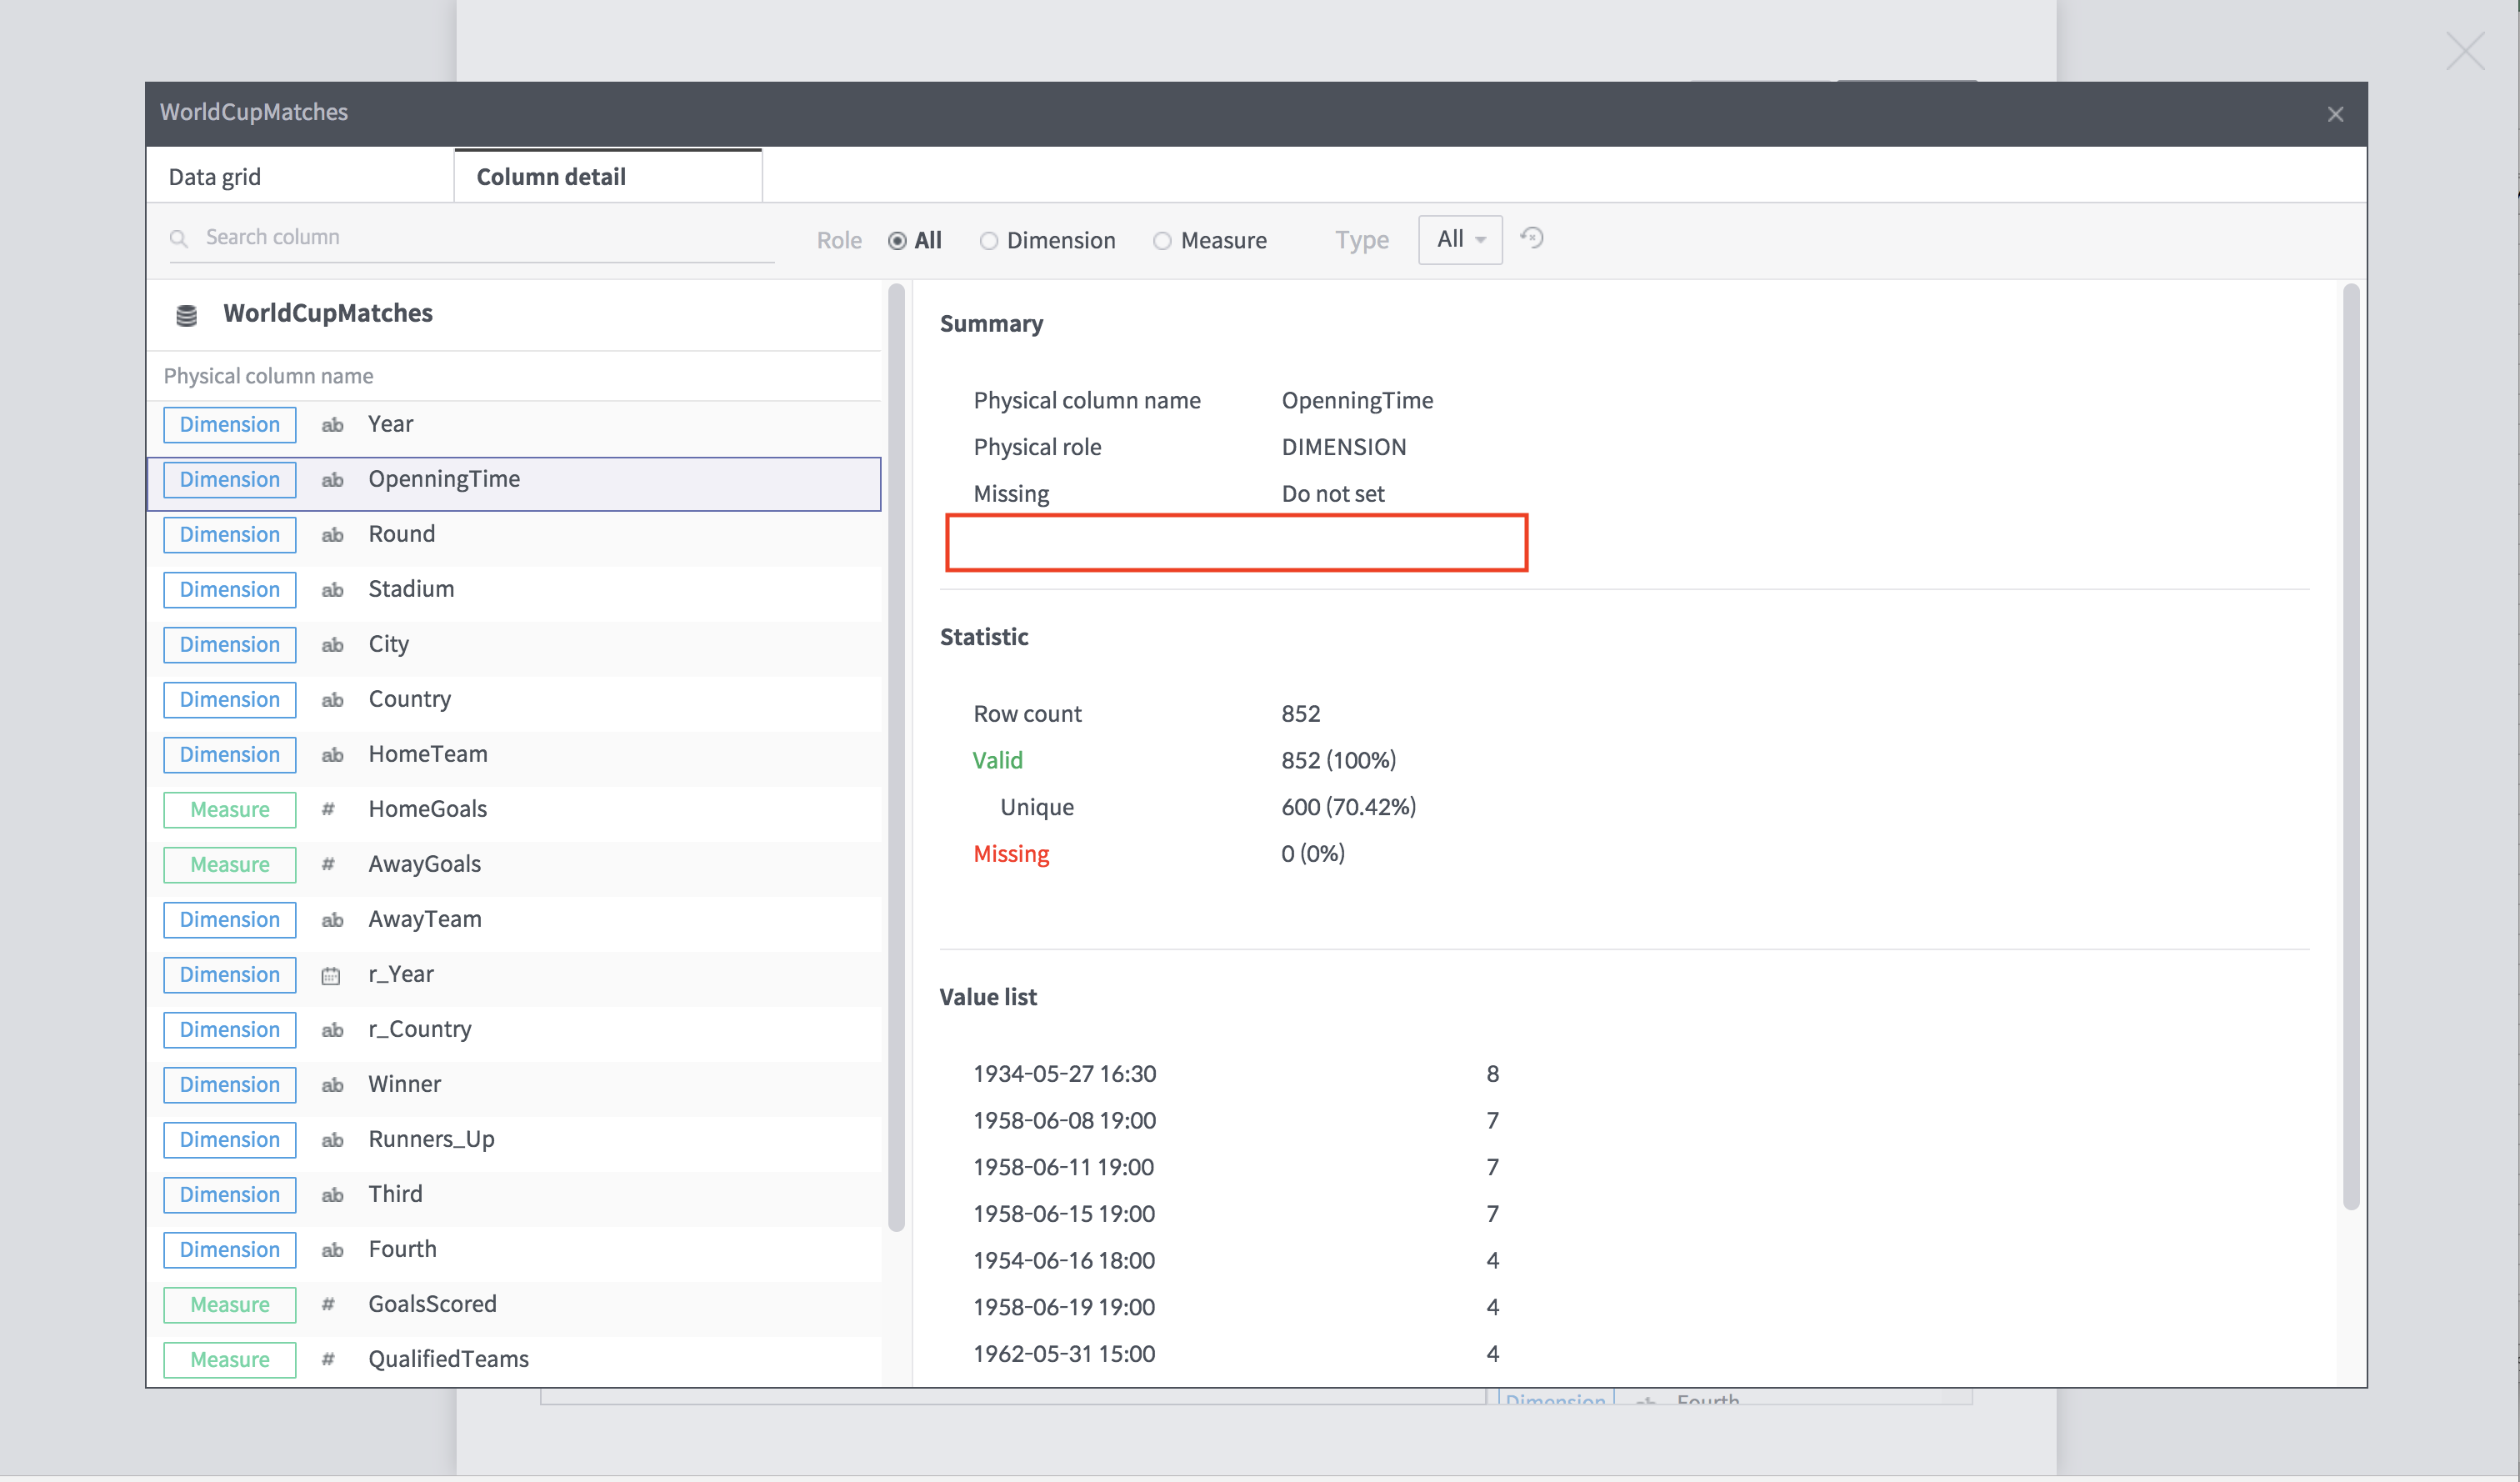Click the numeric '#' icon beside HomeGoals
This screenshot has height=1482, width=2520.
[x=328, y=809]
